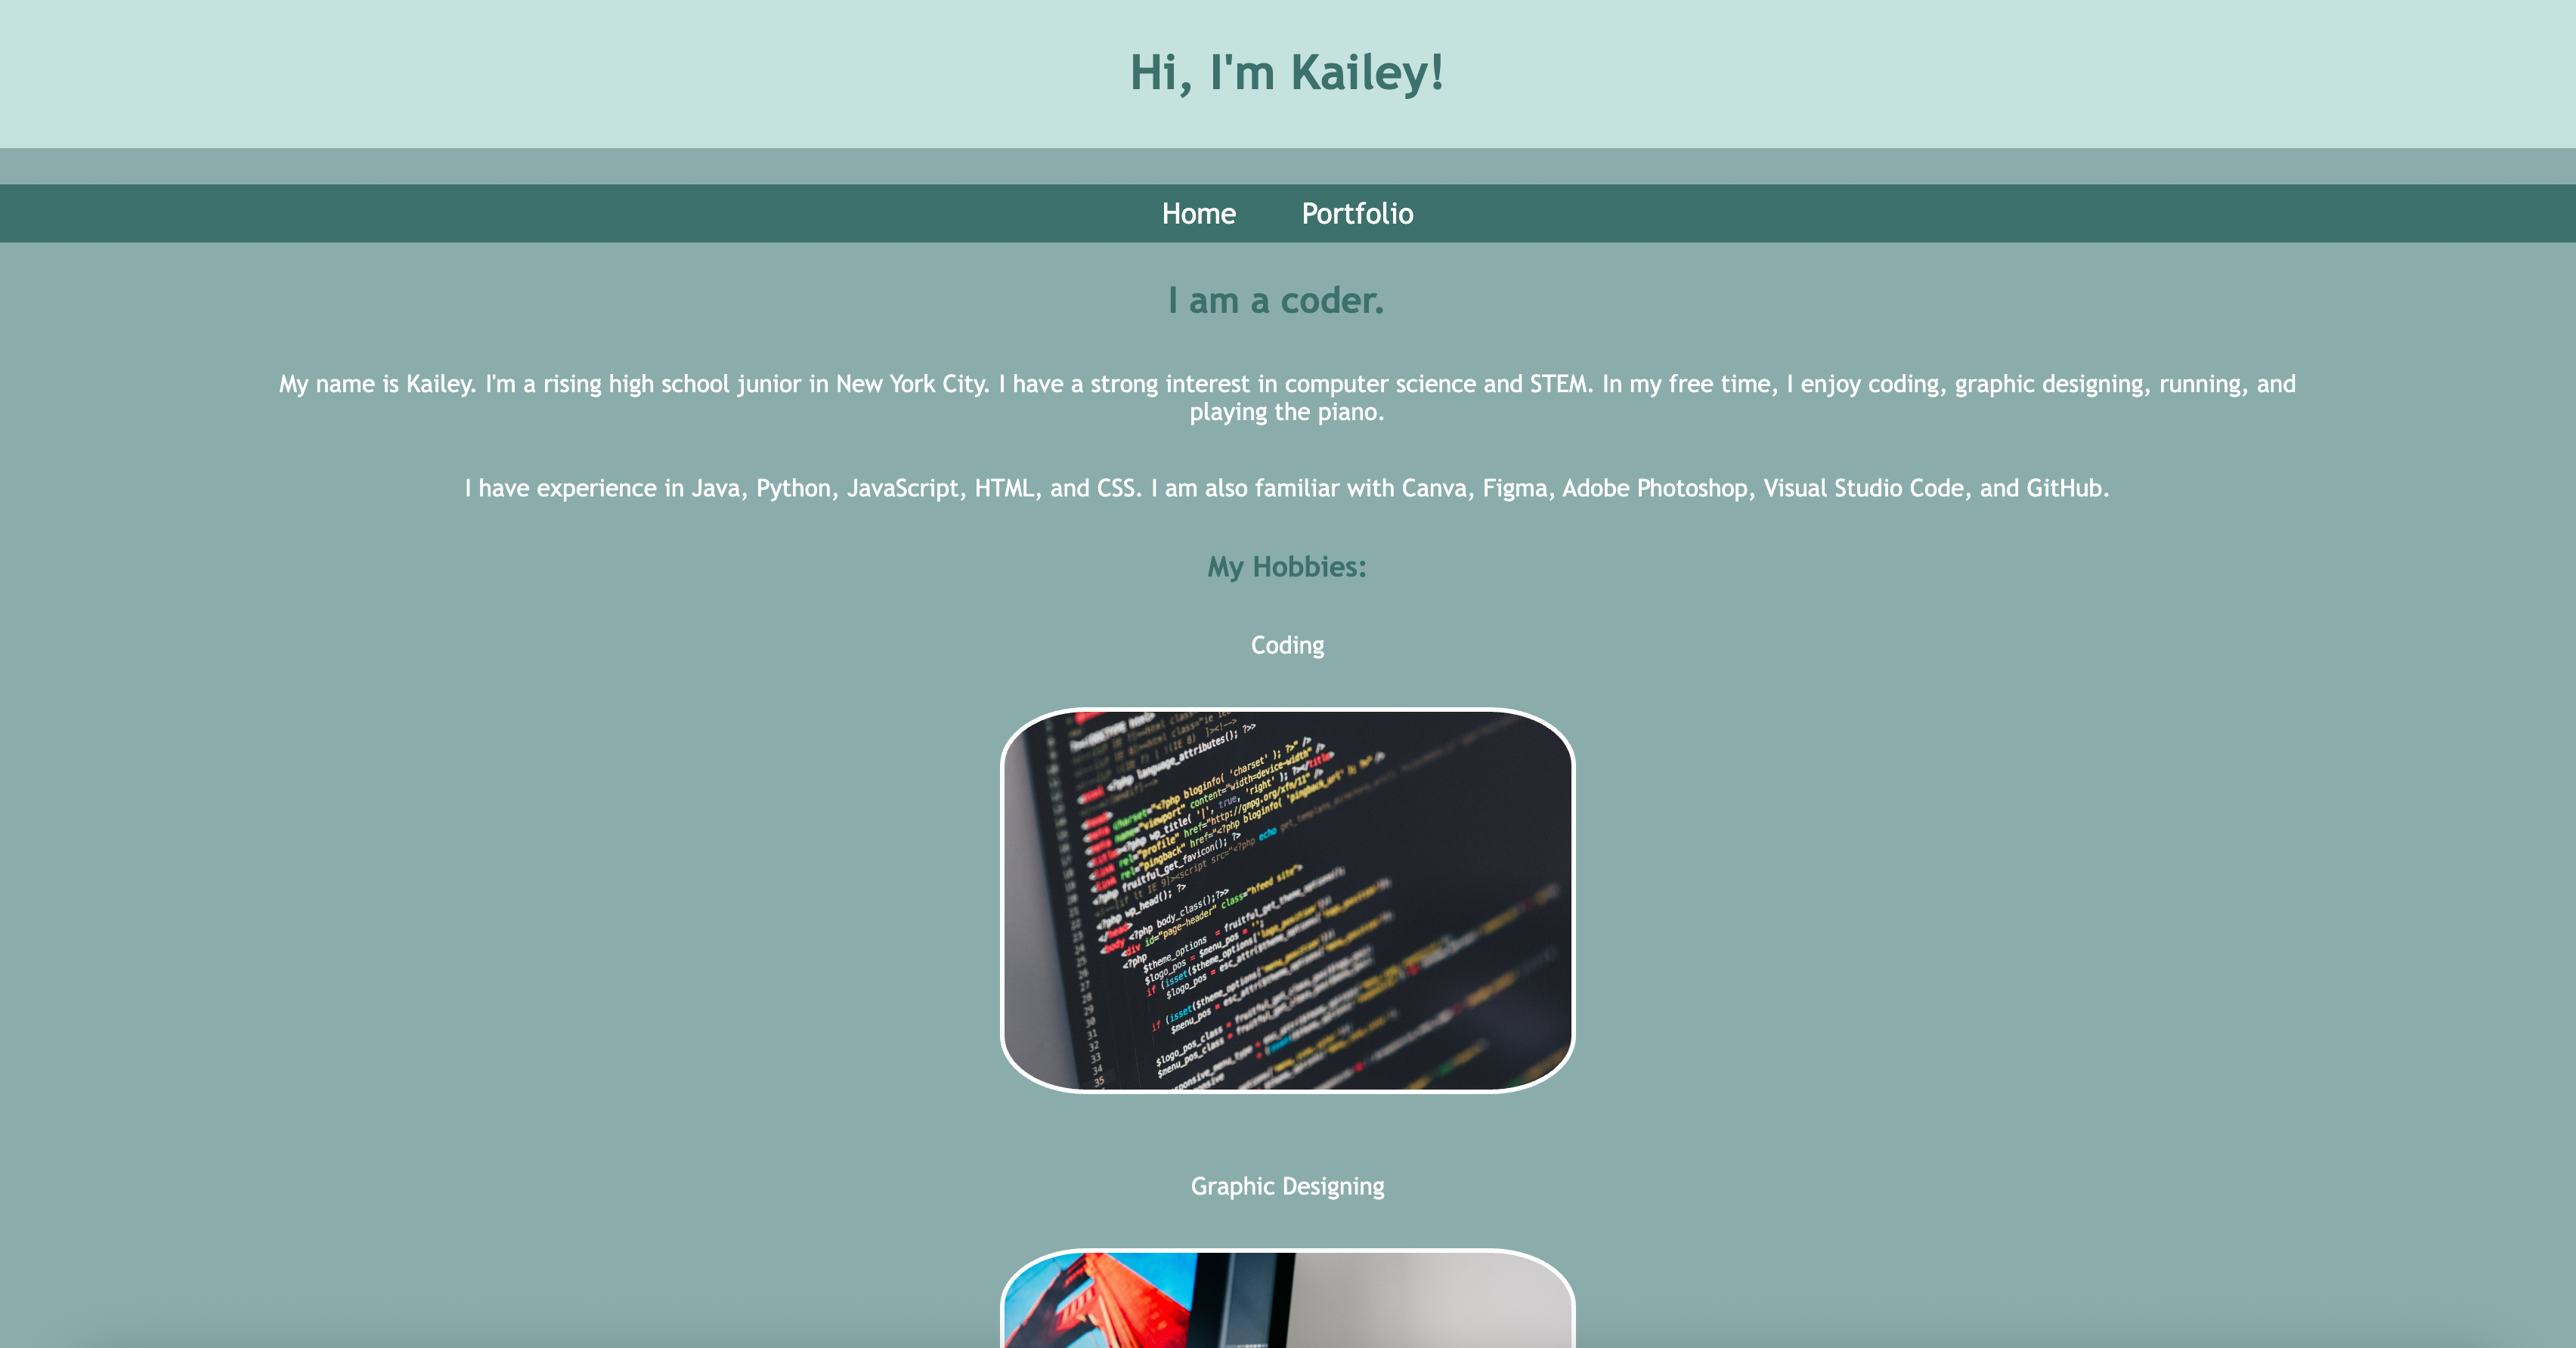Screen dimensions: 2576x1348
Task: Click the 'Coding' hobby label
Action: (x=1287, y=646)
